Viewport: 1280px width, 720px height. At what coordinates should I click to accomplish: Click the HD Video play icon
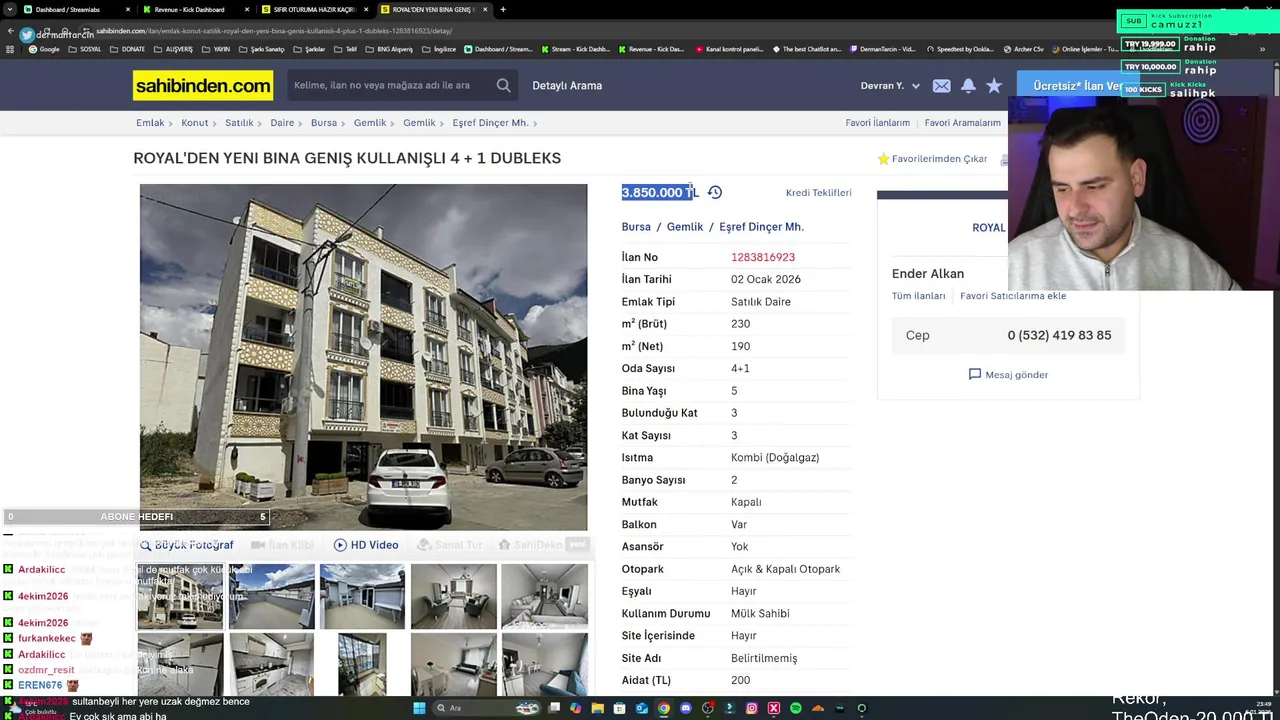point(340,545)
